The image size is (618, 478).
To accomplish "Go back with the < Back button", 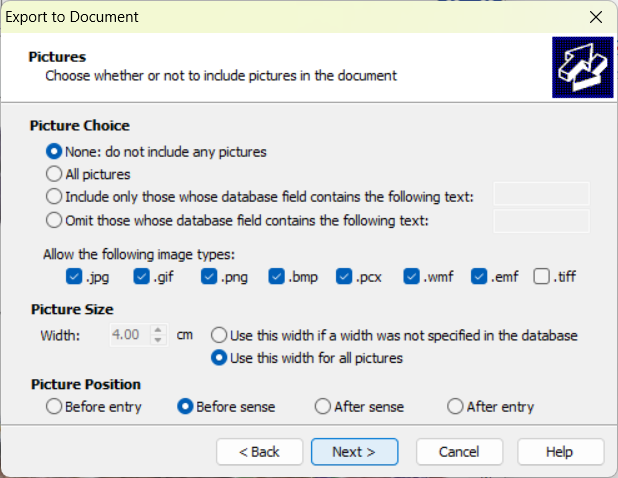I will point(259,452).
